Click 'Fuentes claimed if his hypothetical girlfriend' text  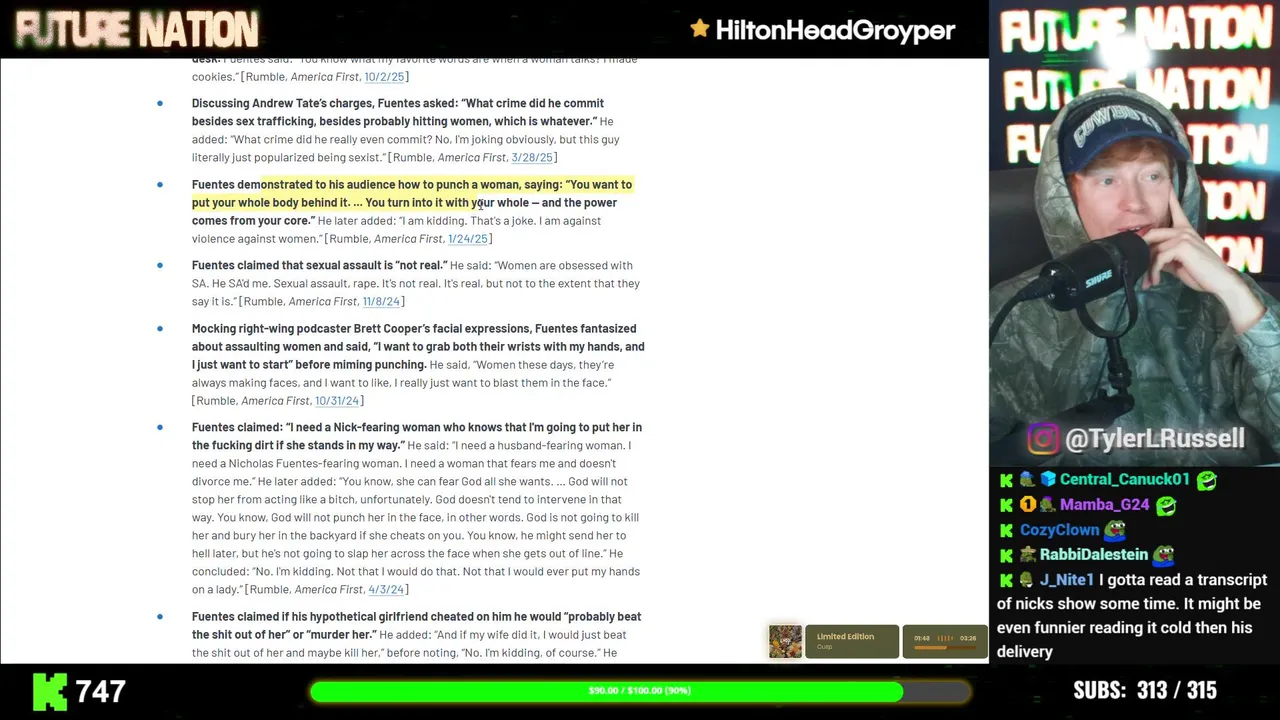tap(416, 626)
